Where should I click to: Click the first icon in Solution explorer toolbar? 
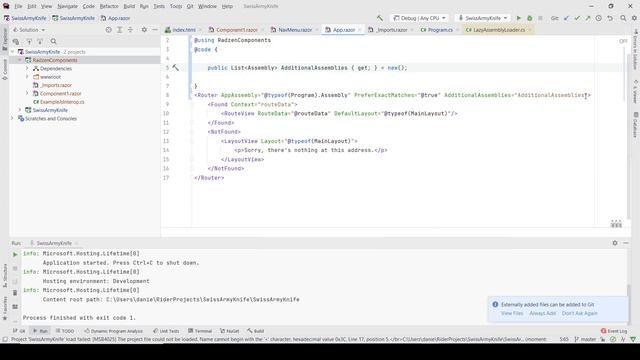pos(16,41)
